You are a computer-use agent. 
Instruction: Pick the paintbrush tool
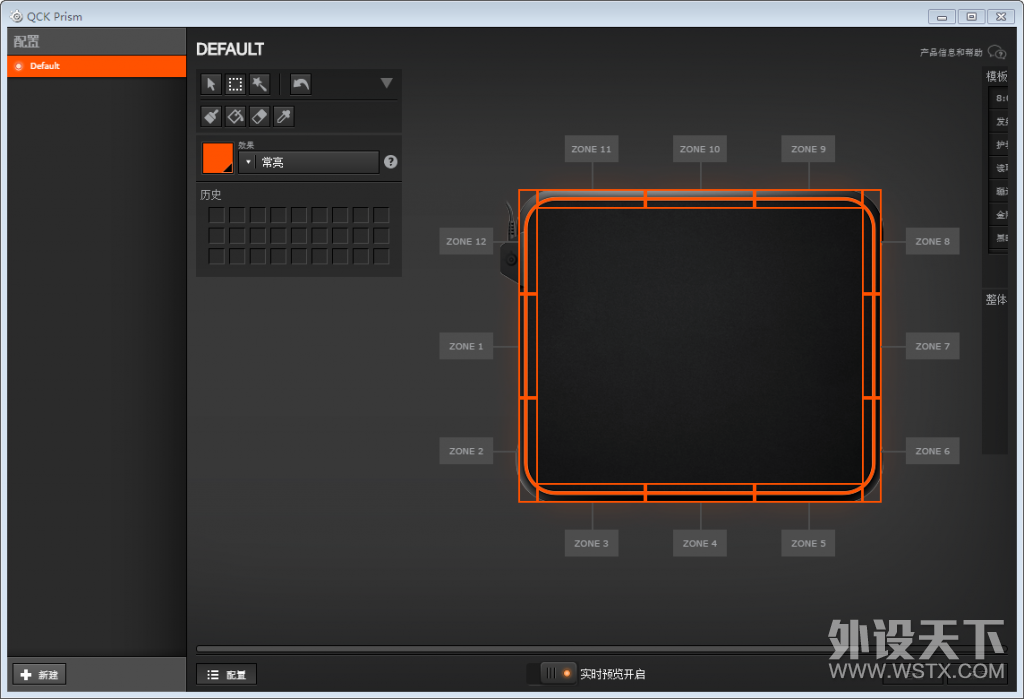pos(211,116)
